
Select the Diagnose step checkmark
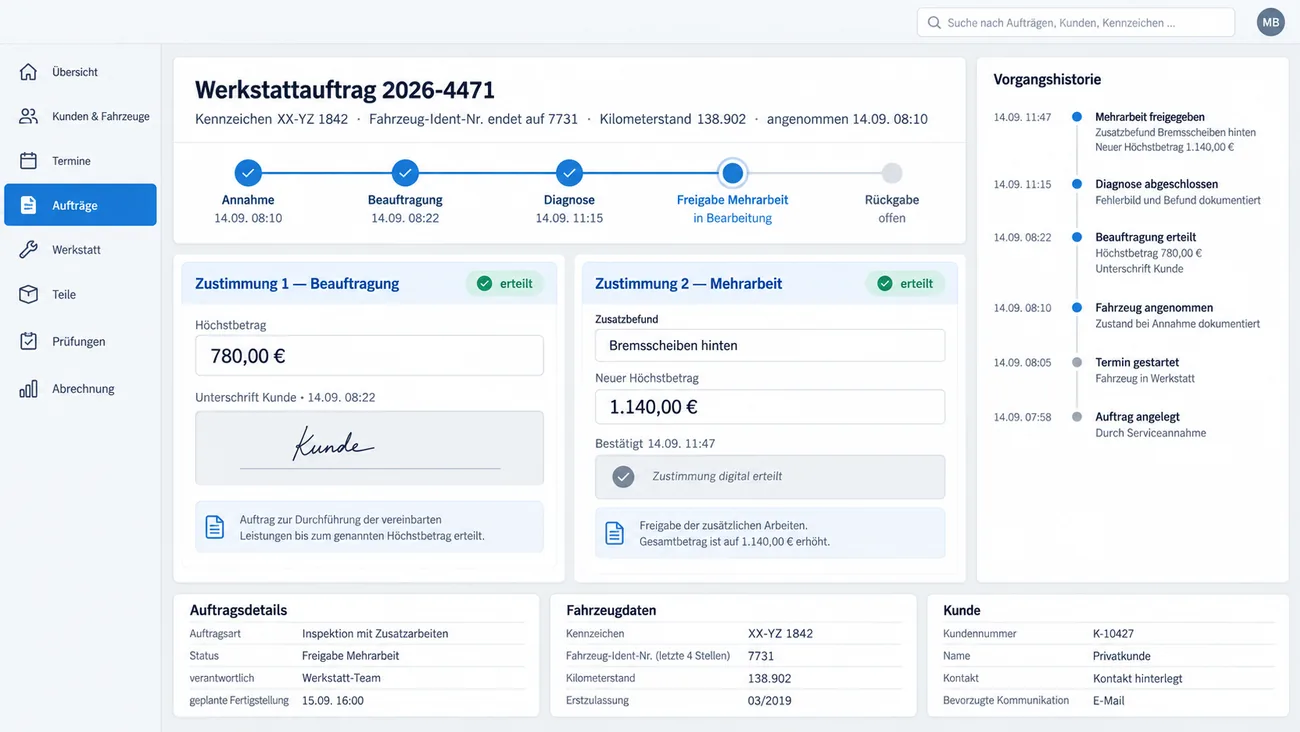(x=569, y=173)
